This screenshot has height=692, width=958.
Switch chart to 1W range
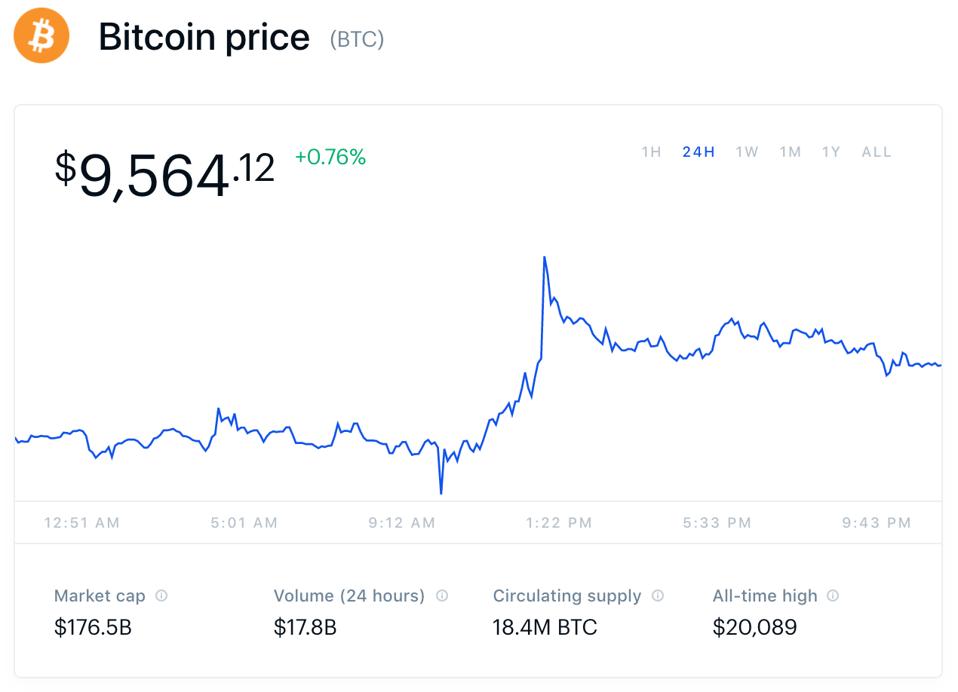747,152
